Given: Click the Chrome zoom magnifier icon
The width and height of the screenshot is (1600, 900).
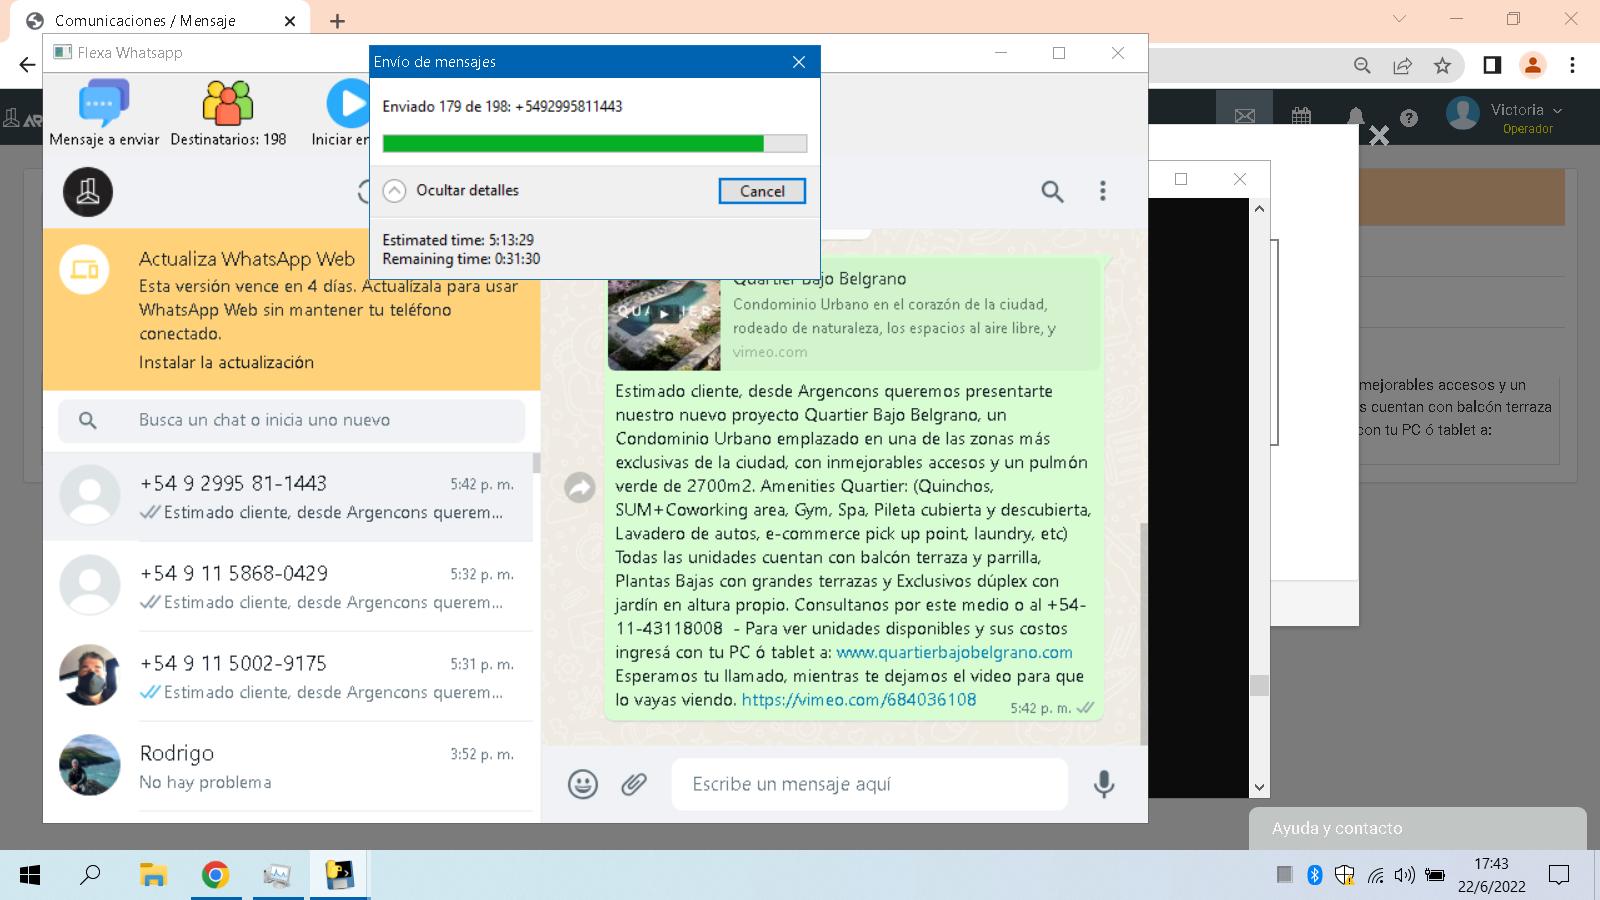Looking at the screenshot, I should (1362, 65).
